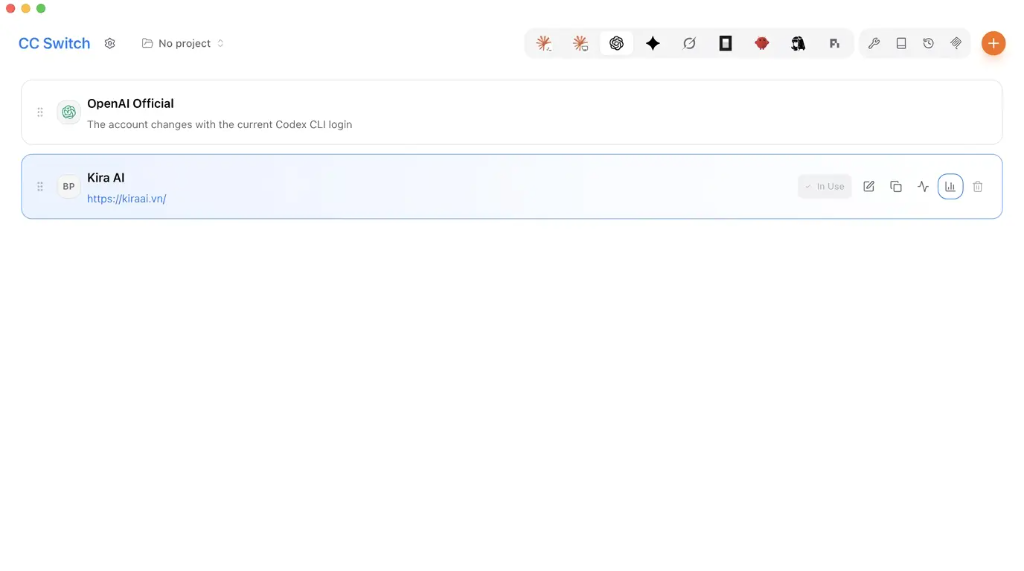Open settings gear next to CC Switch
Screen dimensions: 1024x571
coord(110,43)
